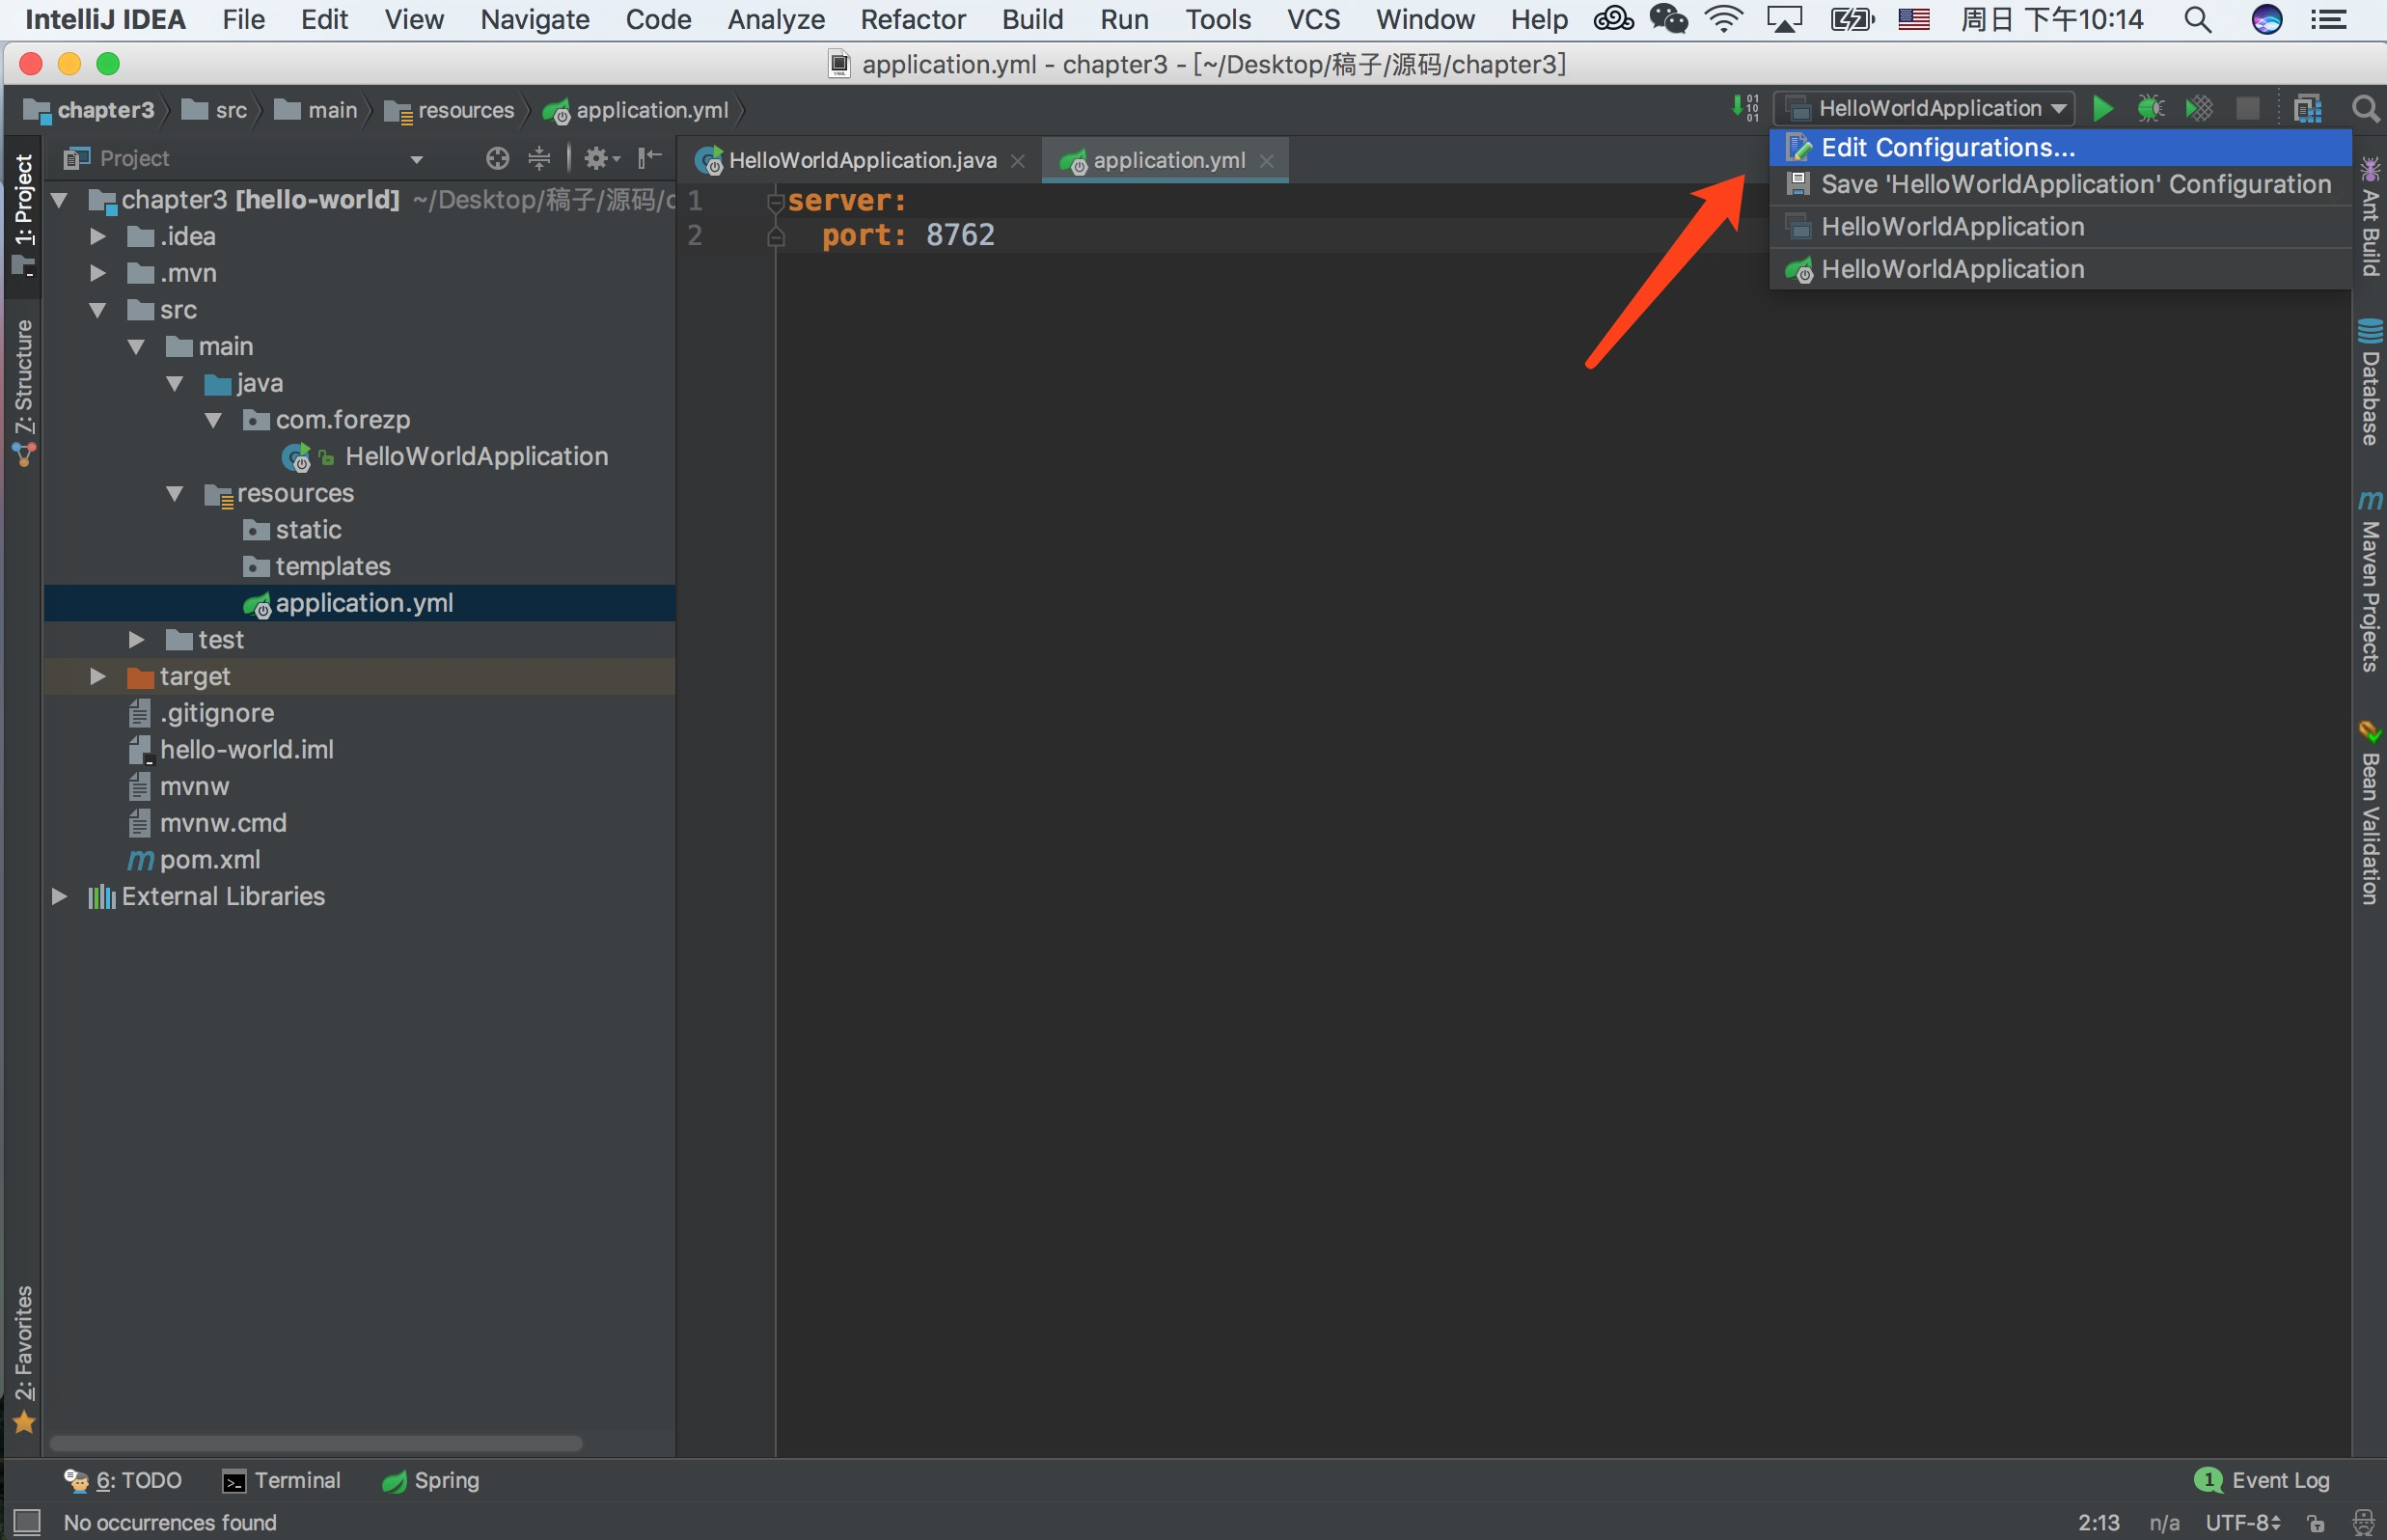Click scroll from source crosshair icon
Image resolution: width=2387 pixels, height=1540 pixels.
tap(497, 158)
